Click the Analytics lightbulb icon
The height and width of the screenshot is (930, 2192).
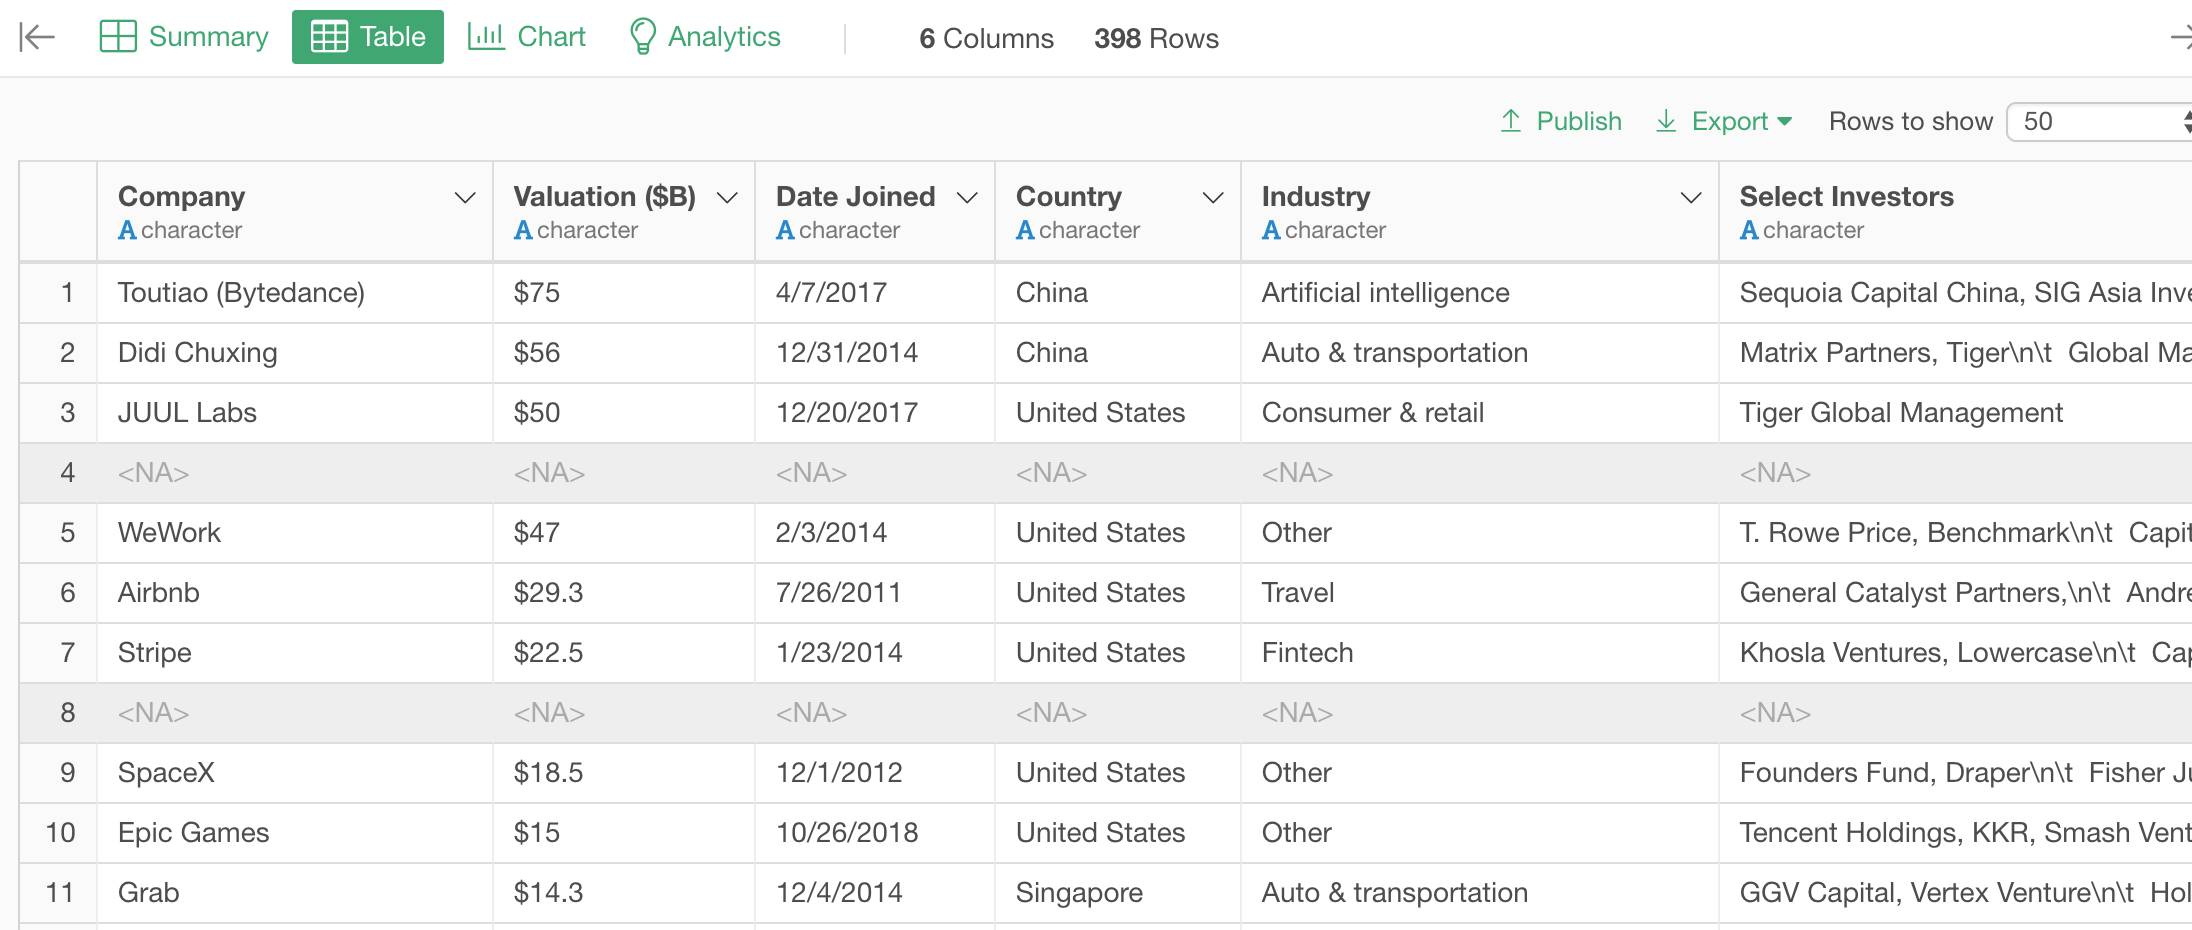tap(642, 37)
